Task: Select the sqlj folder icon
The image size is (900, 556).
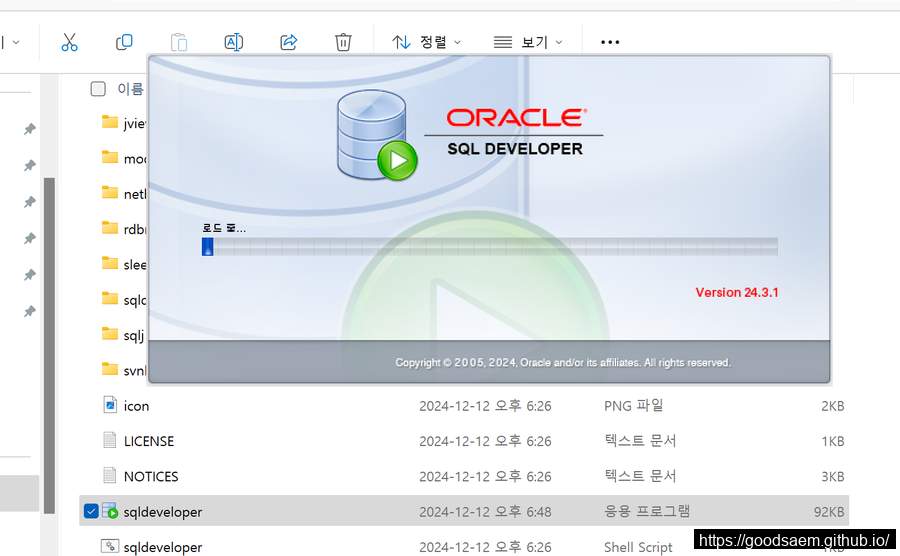Action: (x=110, y=334)
